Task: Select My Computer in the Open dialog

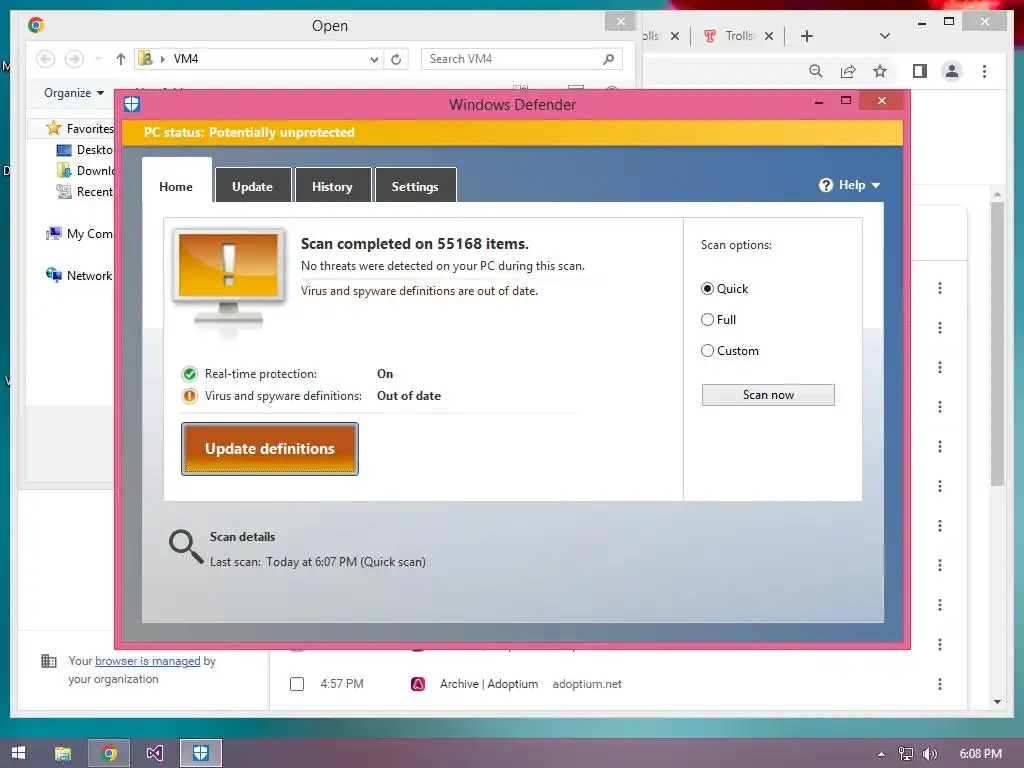Action: pos(80,234)
